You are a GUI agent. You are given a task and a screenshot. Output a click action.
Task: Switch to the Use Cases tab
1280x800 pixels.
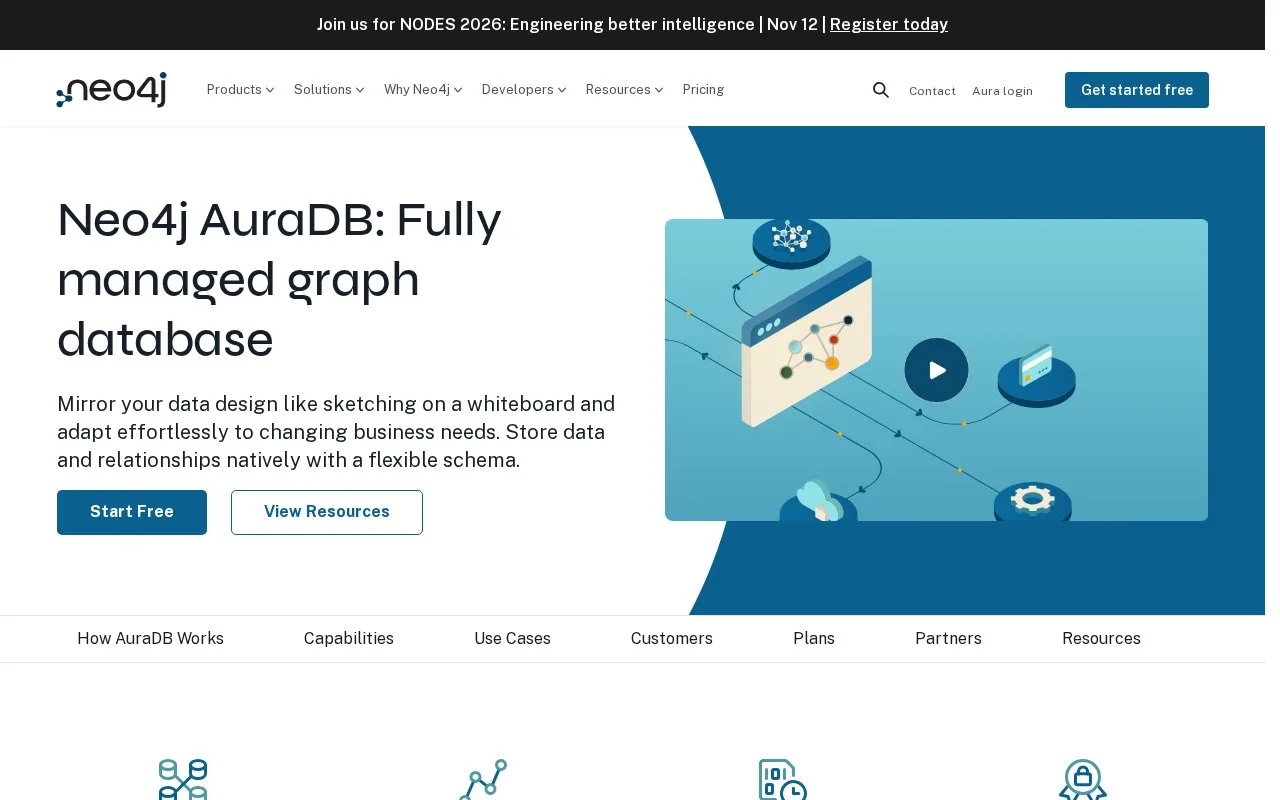(x=512, y=639)
